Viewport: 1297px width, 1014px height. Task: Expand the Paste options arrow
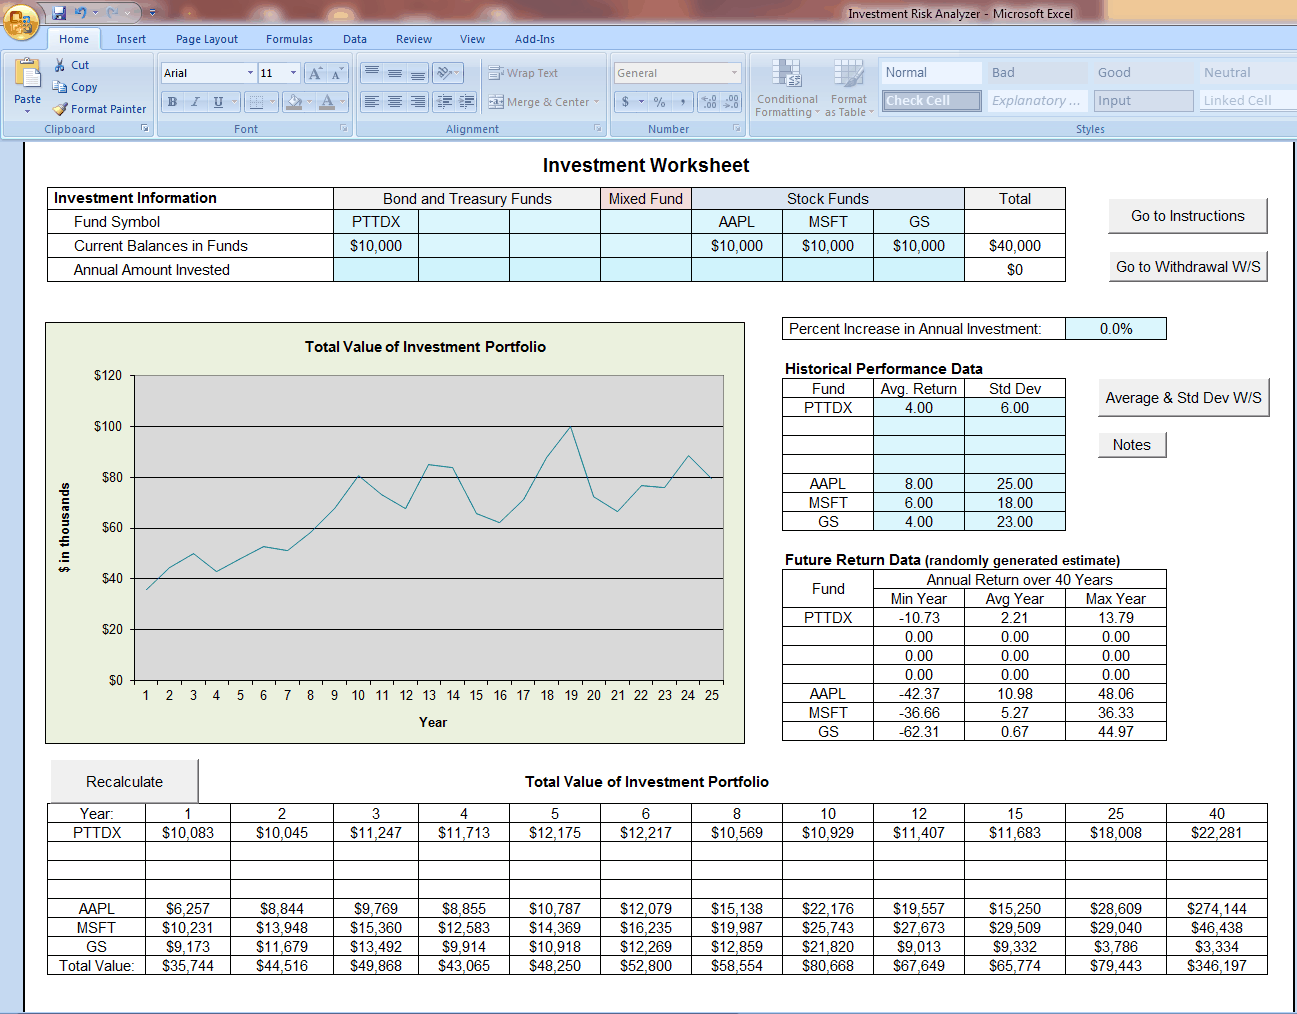coord(28,111)
